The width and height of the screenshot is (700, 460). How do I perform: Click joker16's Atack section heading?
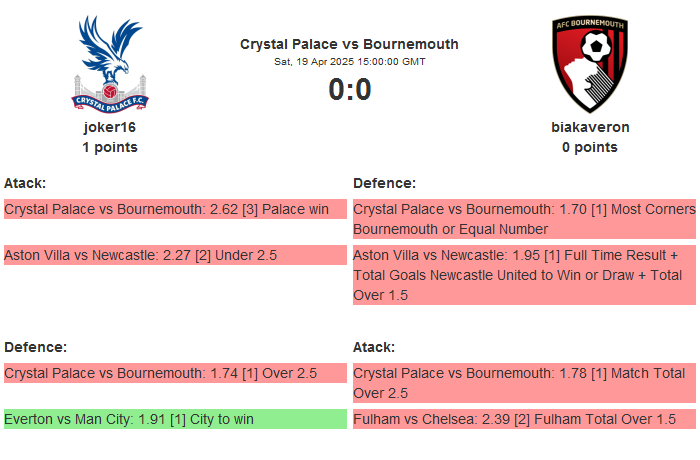point(25,183)
